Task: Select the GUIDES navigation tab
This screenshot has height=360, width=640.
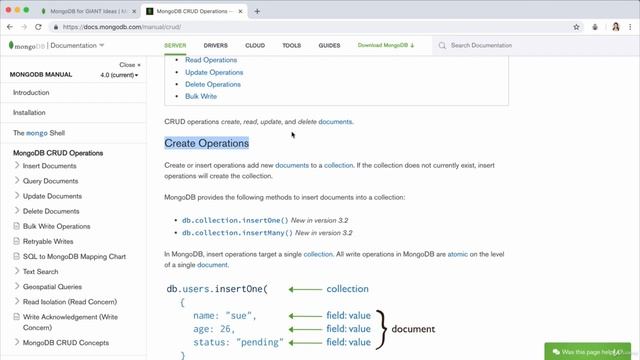Action: (x=329, y=45)
